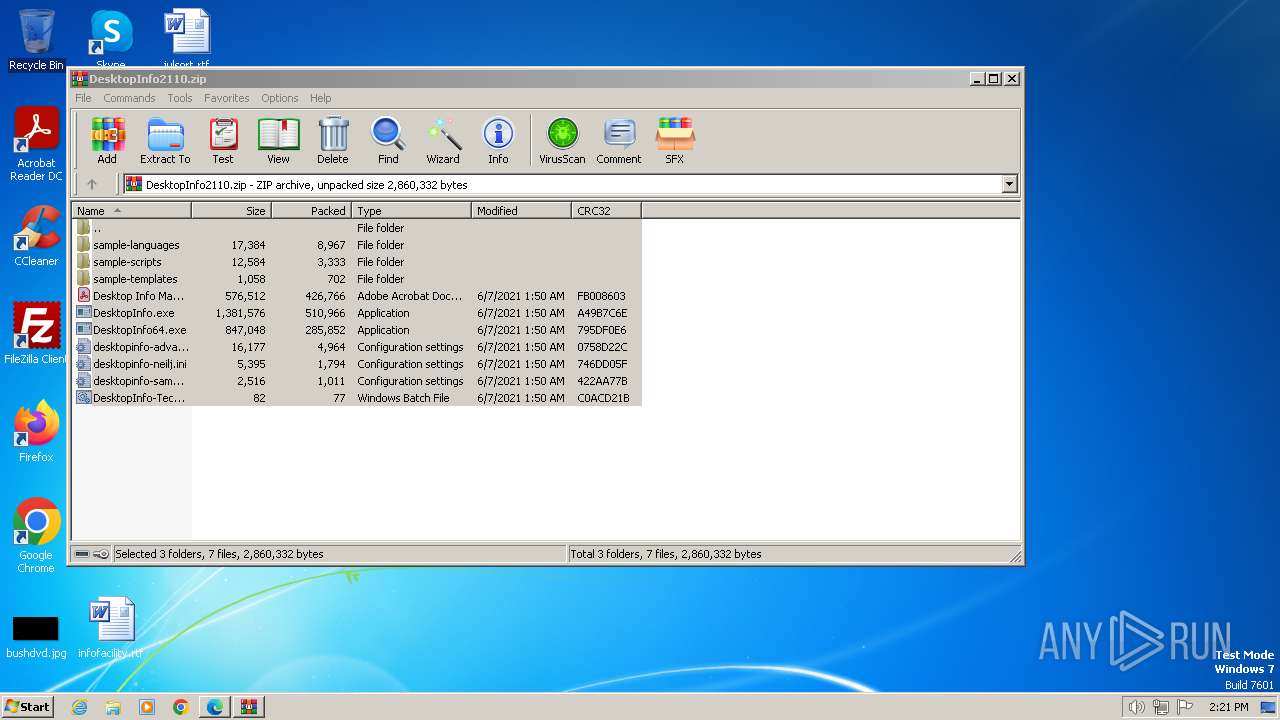
Task: Click the volume tray icon
Action: point(1136,707)
